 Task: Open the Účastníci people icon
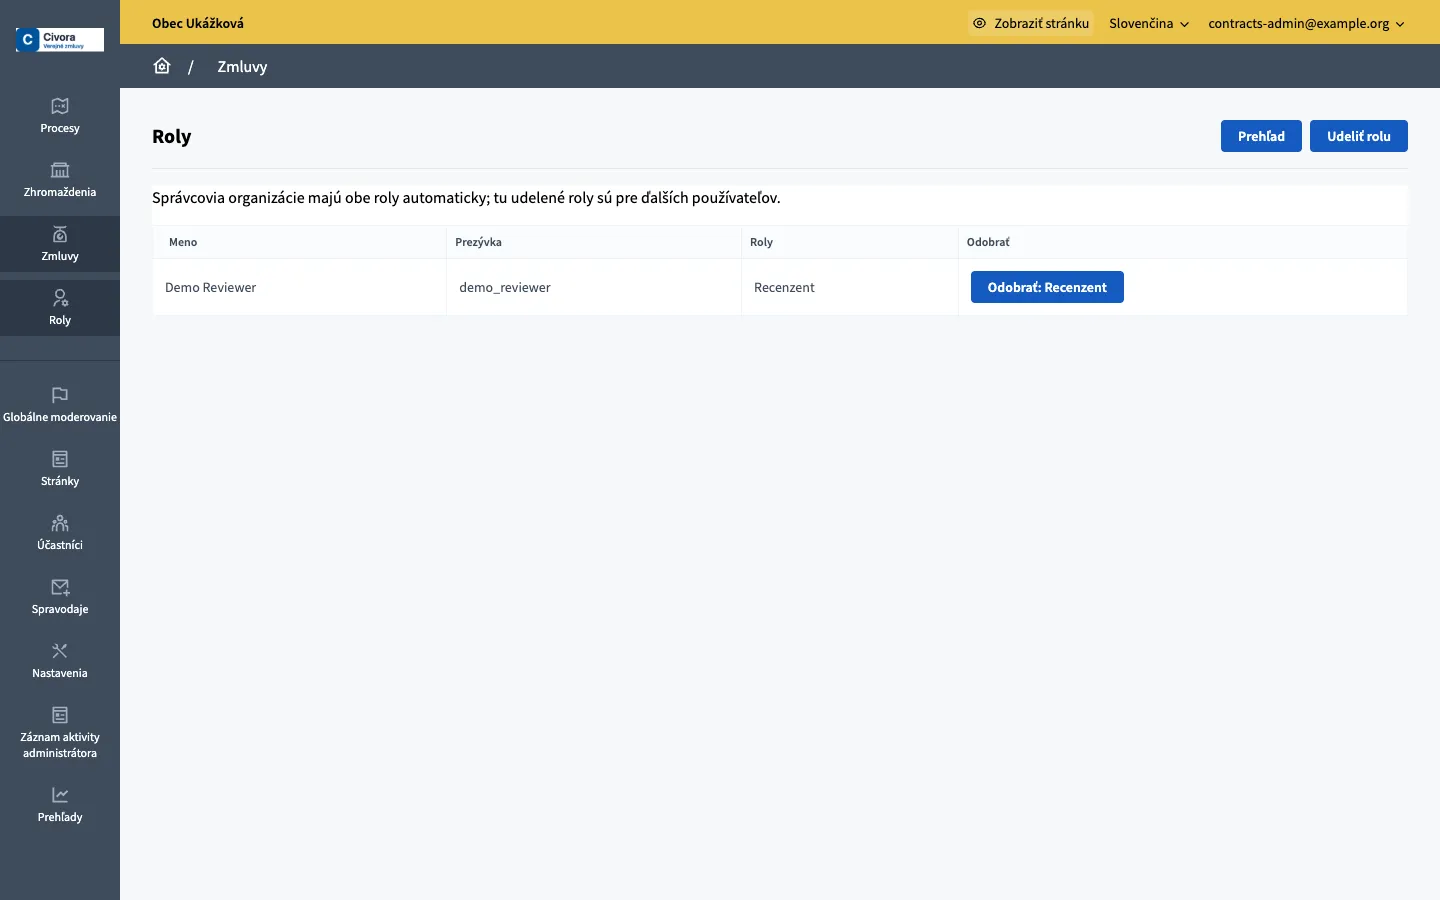click(x=60, y=523)
